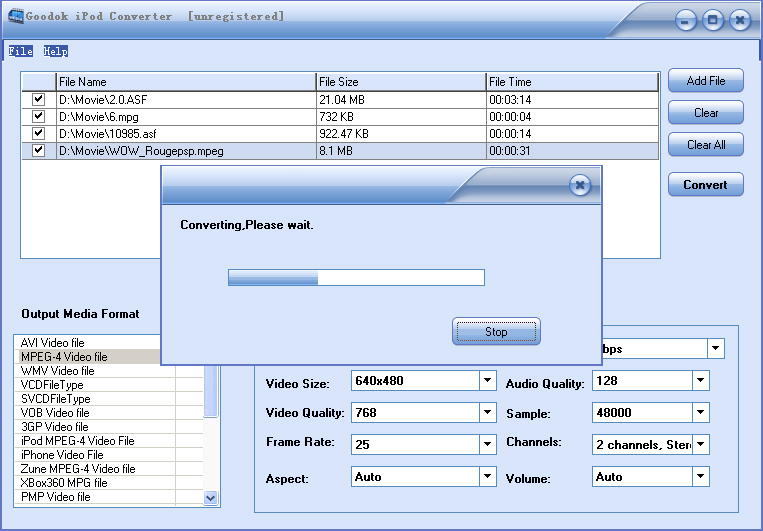This screenshot has width=763, height=531.
Task: Click the format list scrollbar thumb
Action: click(x=210, y=390)
